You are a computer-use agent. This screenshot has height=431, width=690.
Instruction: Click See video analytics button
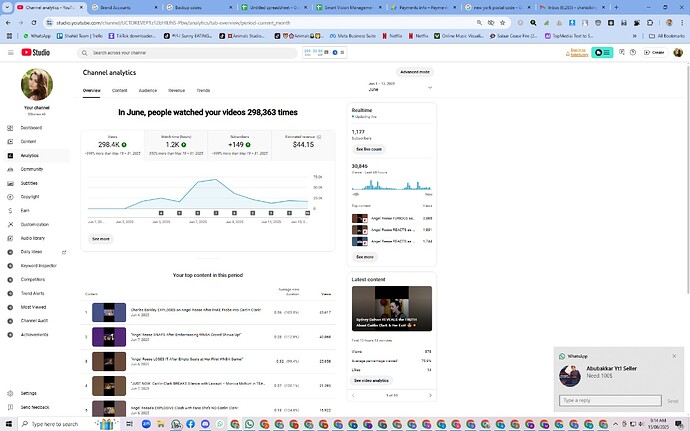coord(371,380)
